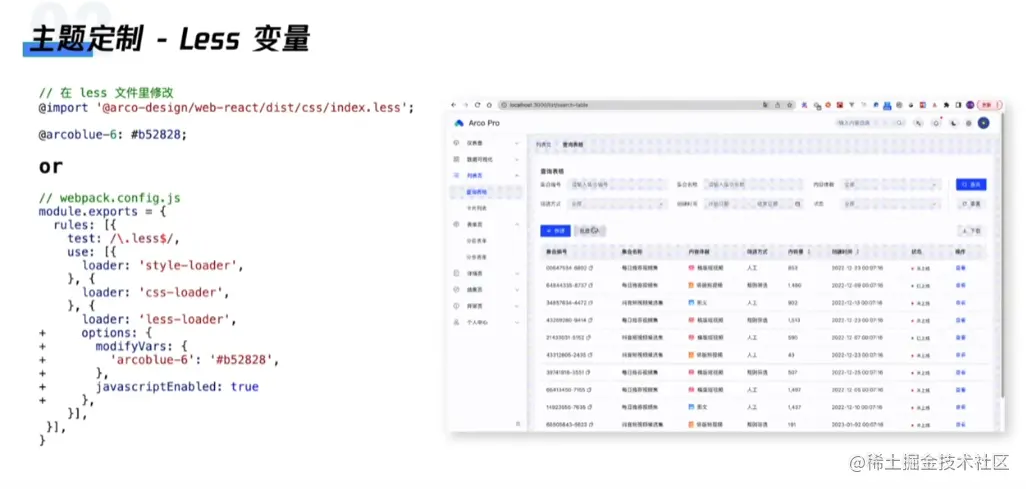
Task: Reload the page with the browser refresh icon
Action: click(478, 105)
